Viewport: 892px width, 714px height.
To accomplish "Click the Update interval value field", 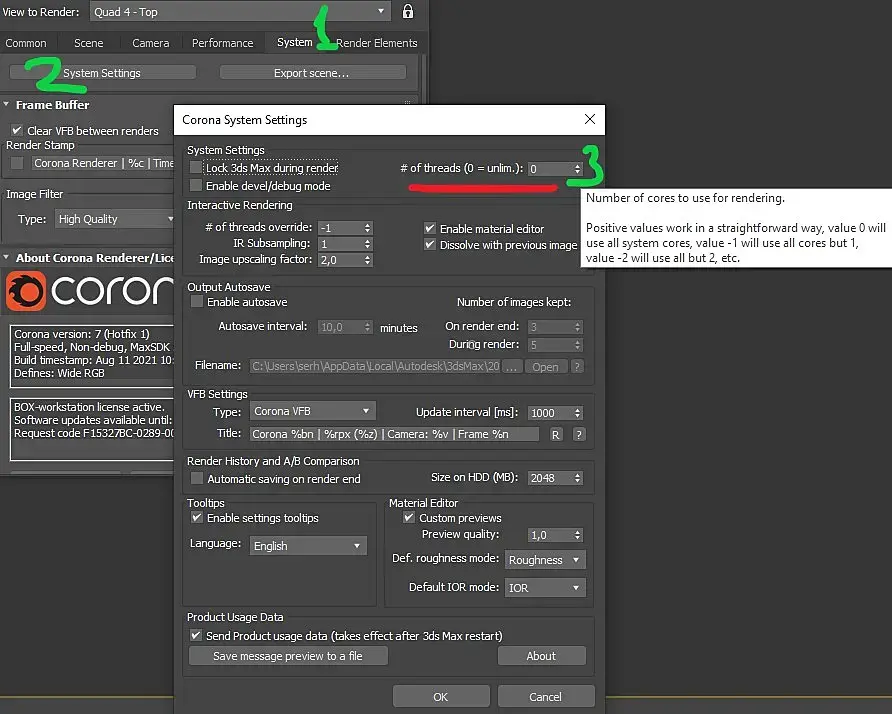I will [x=550, y=412].
